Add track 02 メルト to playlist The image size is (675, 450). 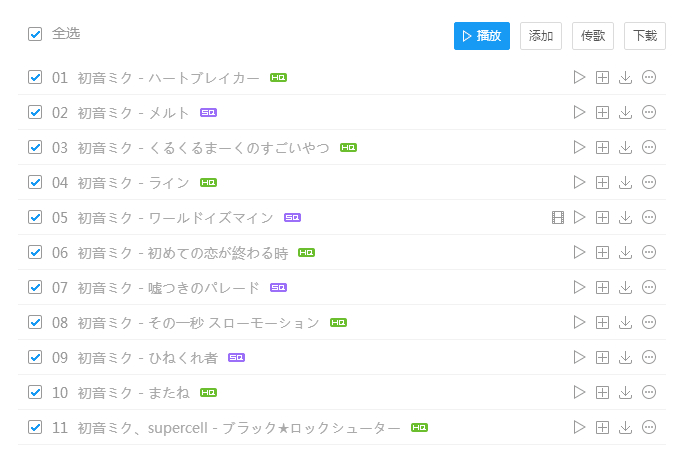[602, 112]
